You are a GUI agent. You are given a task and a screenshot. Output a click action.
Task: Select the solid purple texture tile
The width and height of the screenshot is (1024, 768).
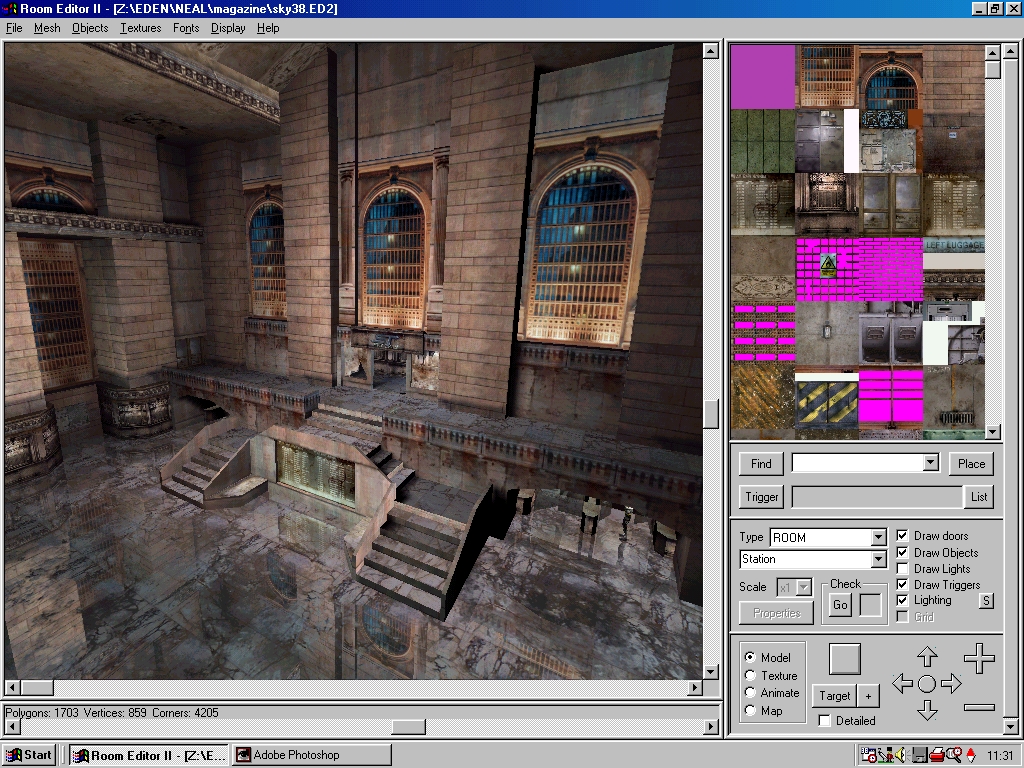coord(763,76)
